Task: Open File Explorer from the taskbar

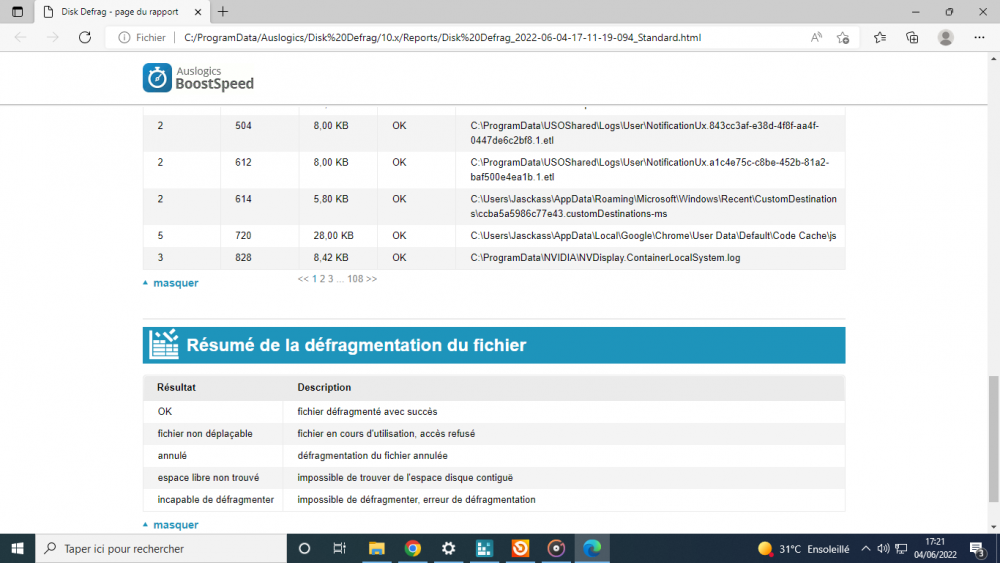Action: coord(377,548)
